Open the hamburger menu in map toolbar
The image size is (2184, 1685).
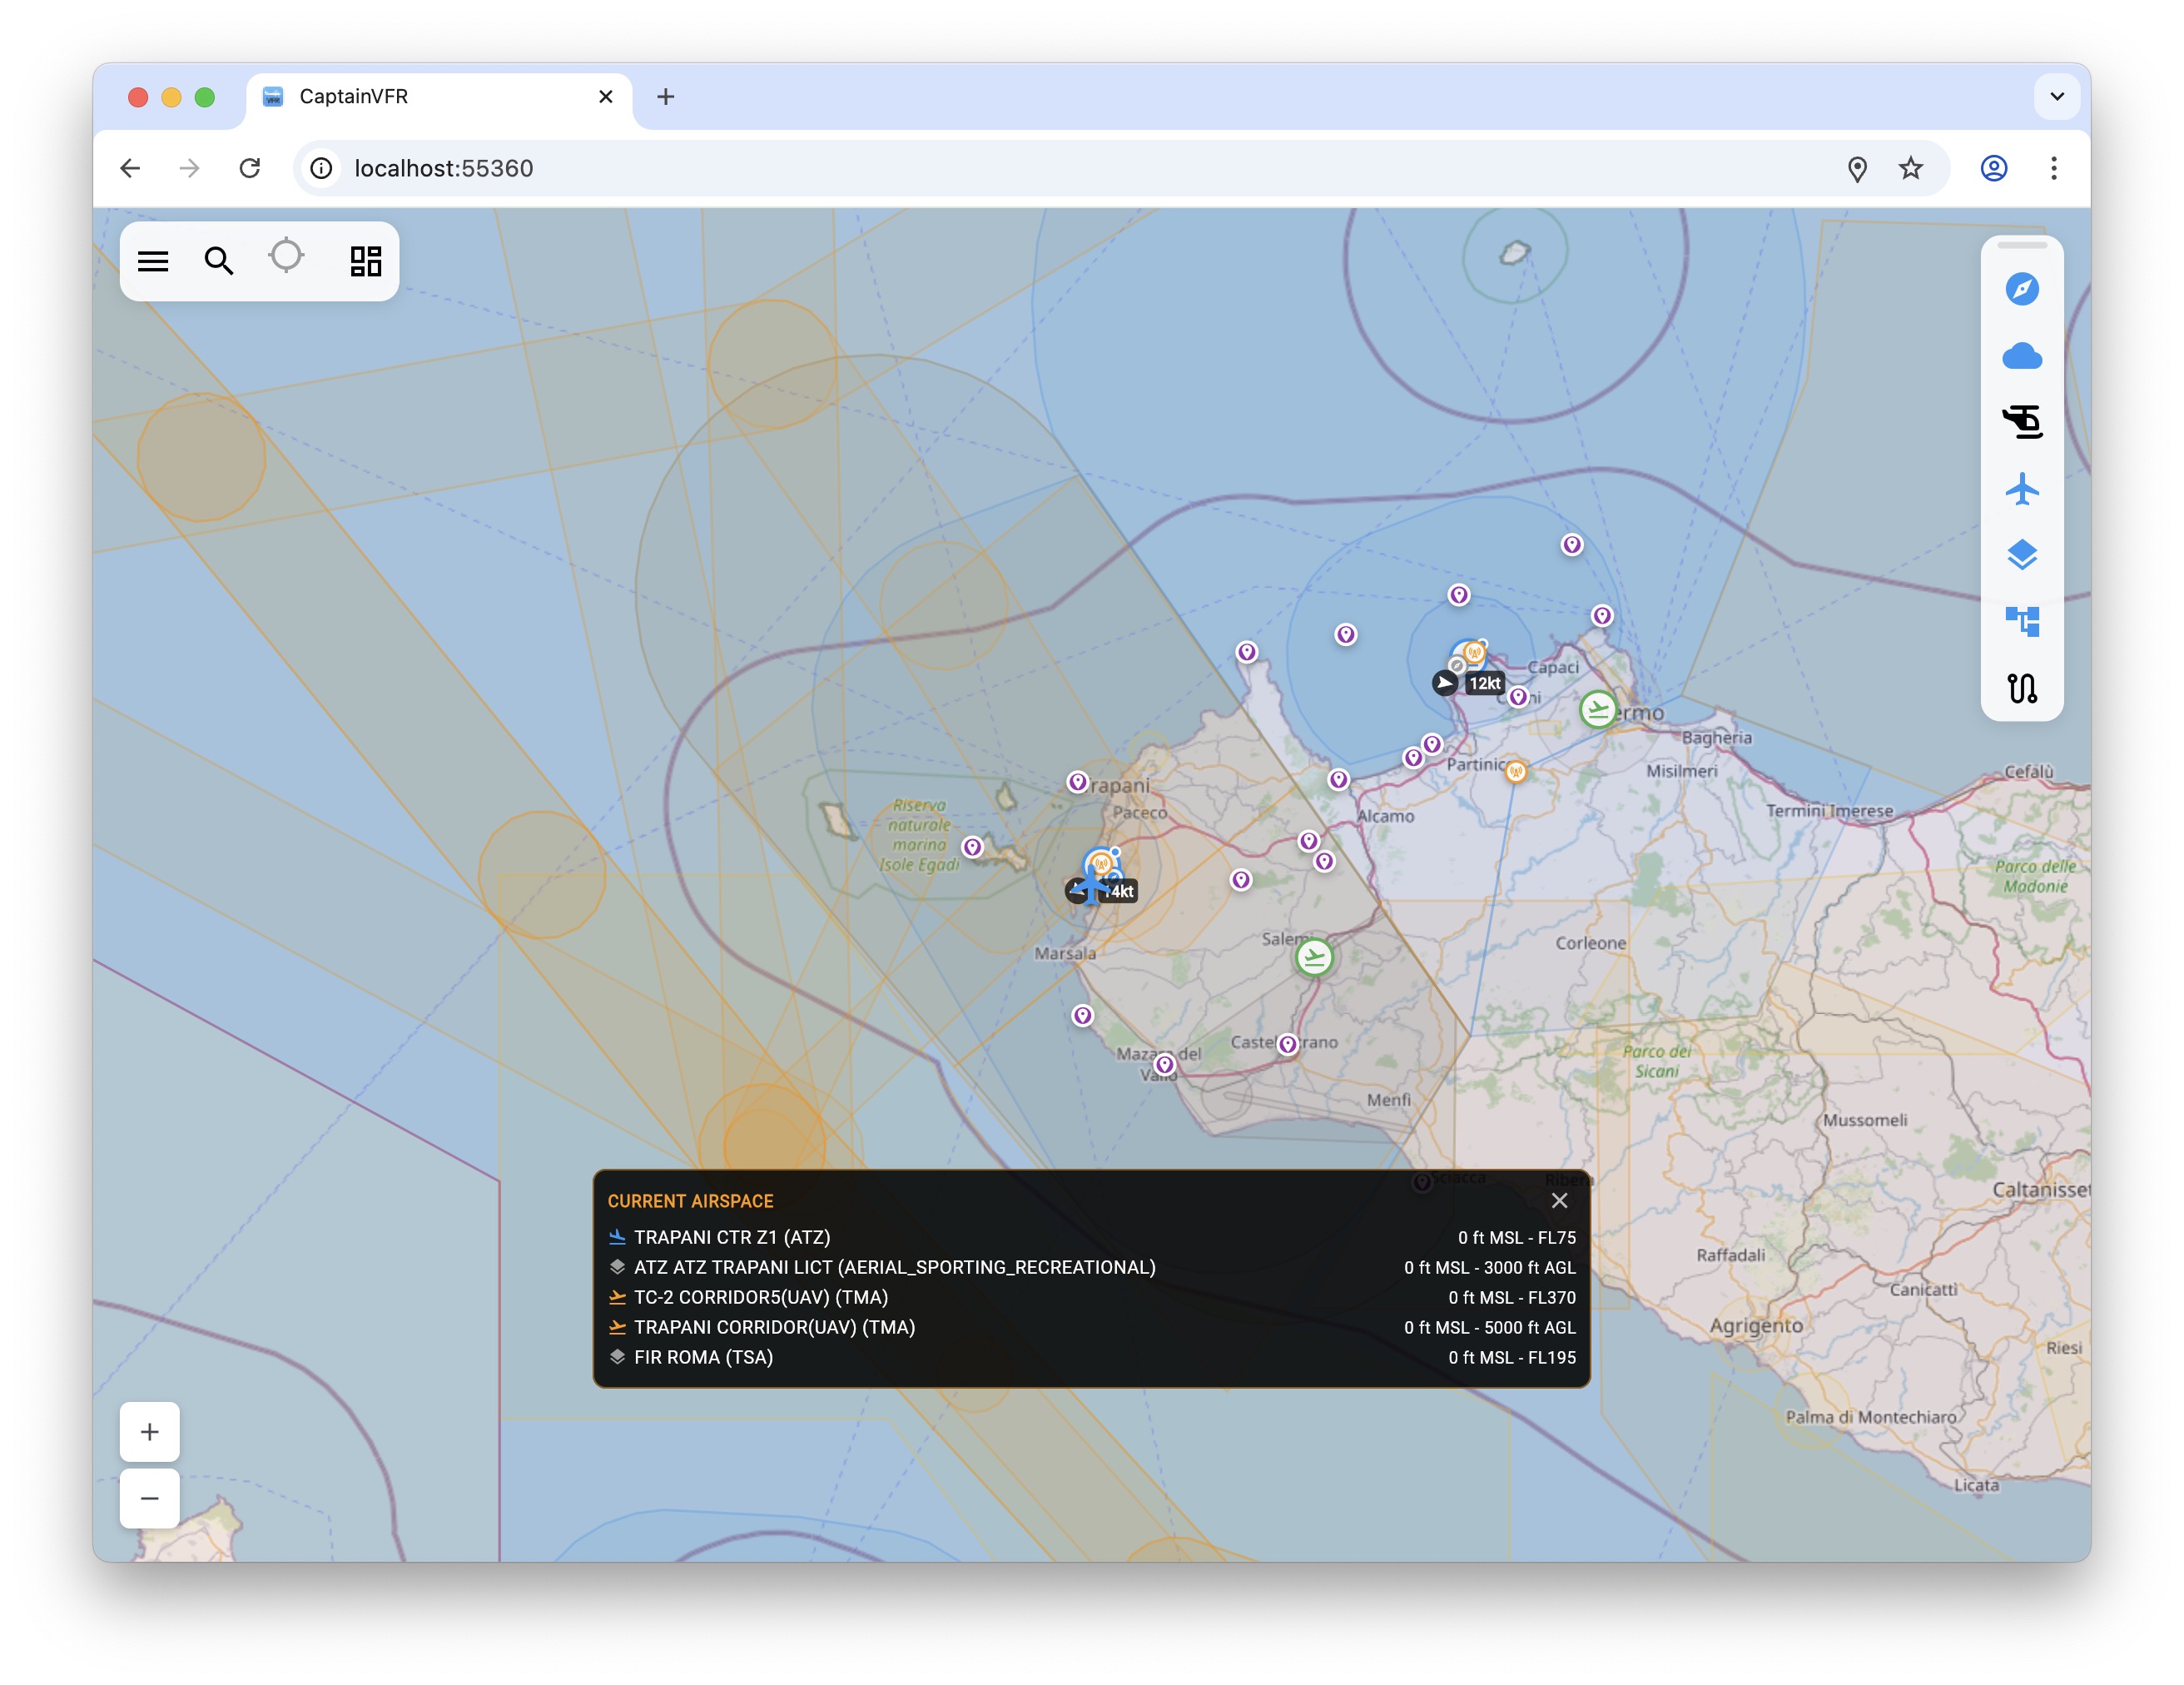click(x=153, y=261)
